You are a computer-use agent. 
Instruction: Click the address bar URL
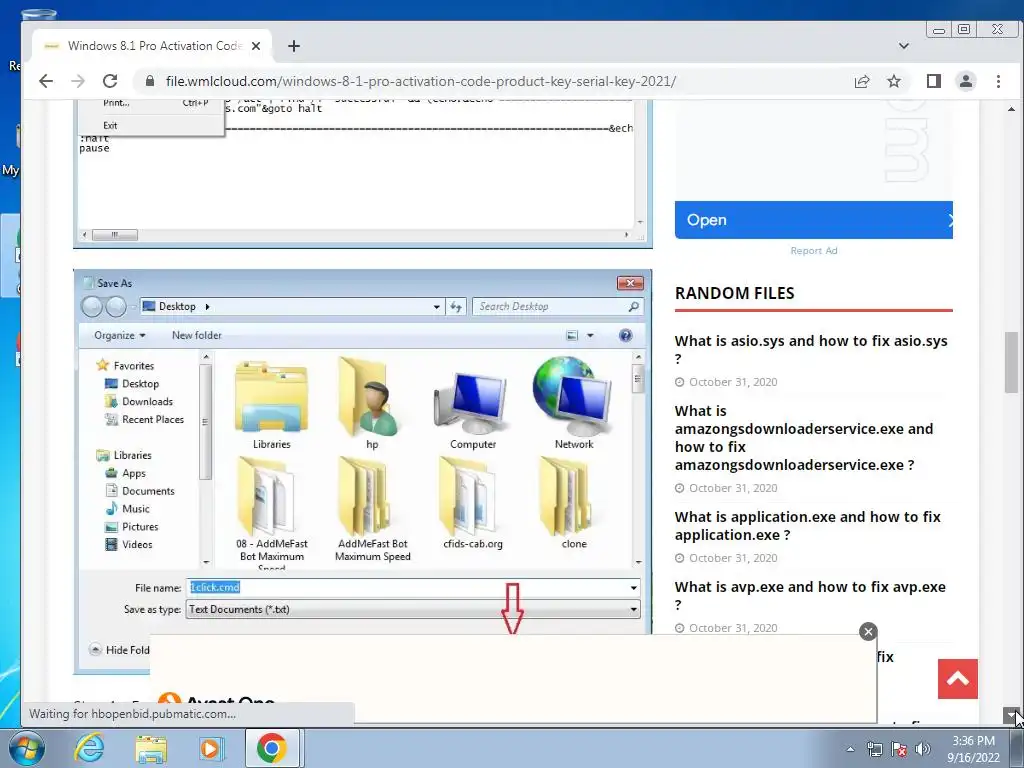[x=421, y=81]
